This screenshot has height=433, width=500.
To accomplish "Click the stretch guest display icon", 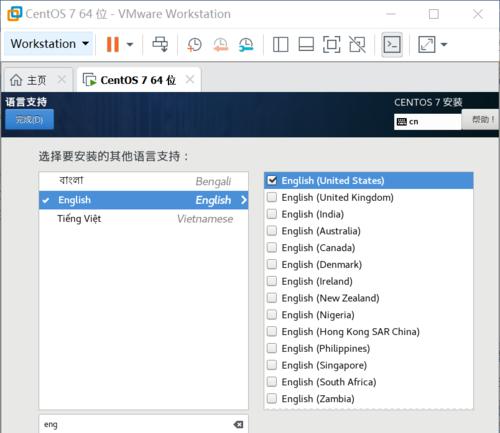I will (427, 44).
